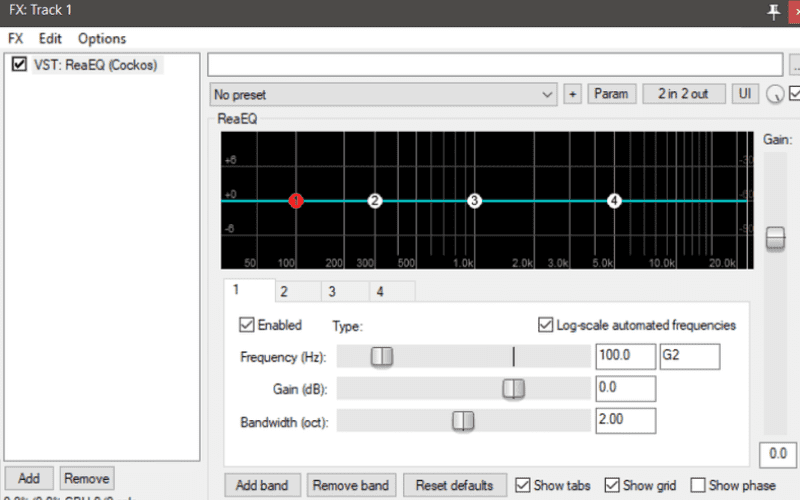The height and width of the screenshot is (500, 800).
Task: Switch to band tab 2
Action: click(x=298, y=292)
